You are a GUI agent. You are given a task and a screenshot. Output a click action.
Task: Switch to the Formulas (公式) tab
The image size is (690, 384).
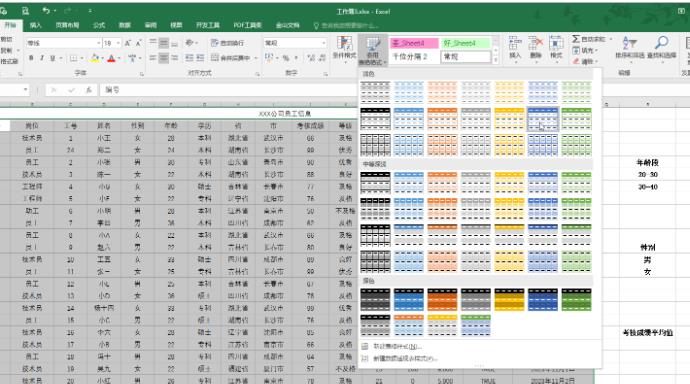click(99, 26)
